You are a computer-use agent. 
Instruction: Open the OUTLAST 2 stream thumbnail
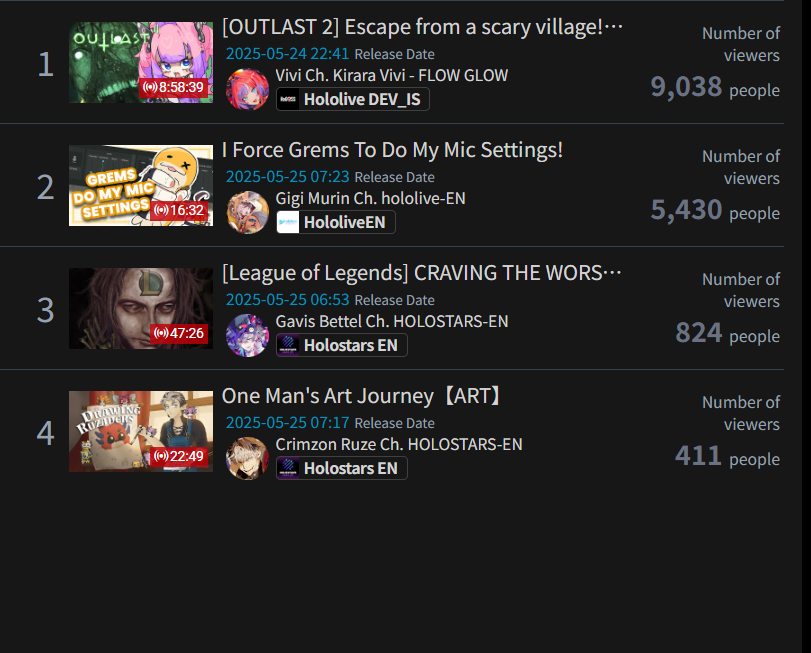[141, 62]
